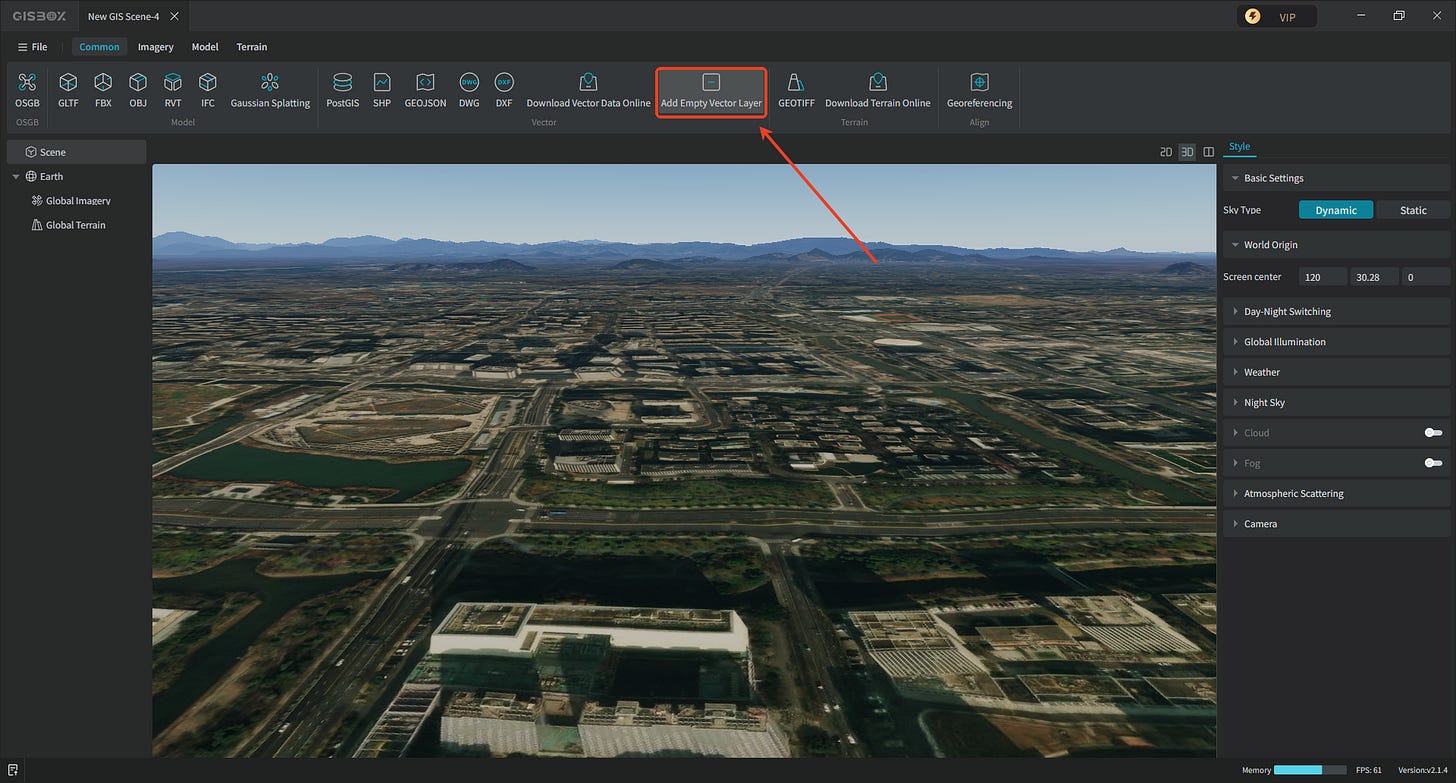Switch to the Terrain ribbon tab

(251, 47)
